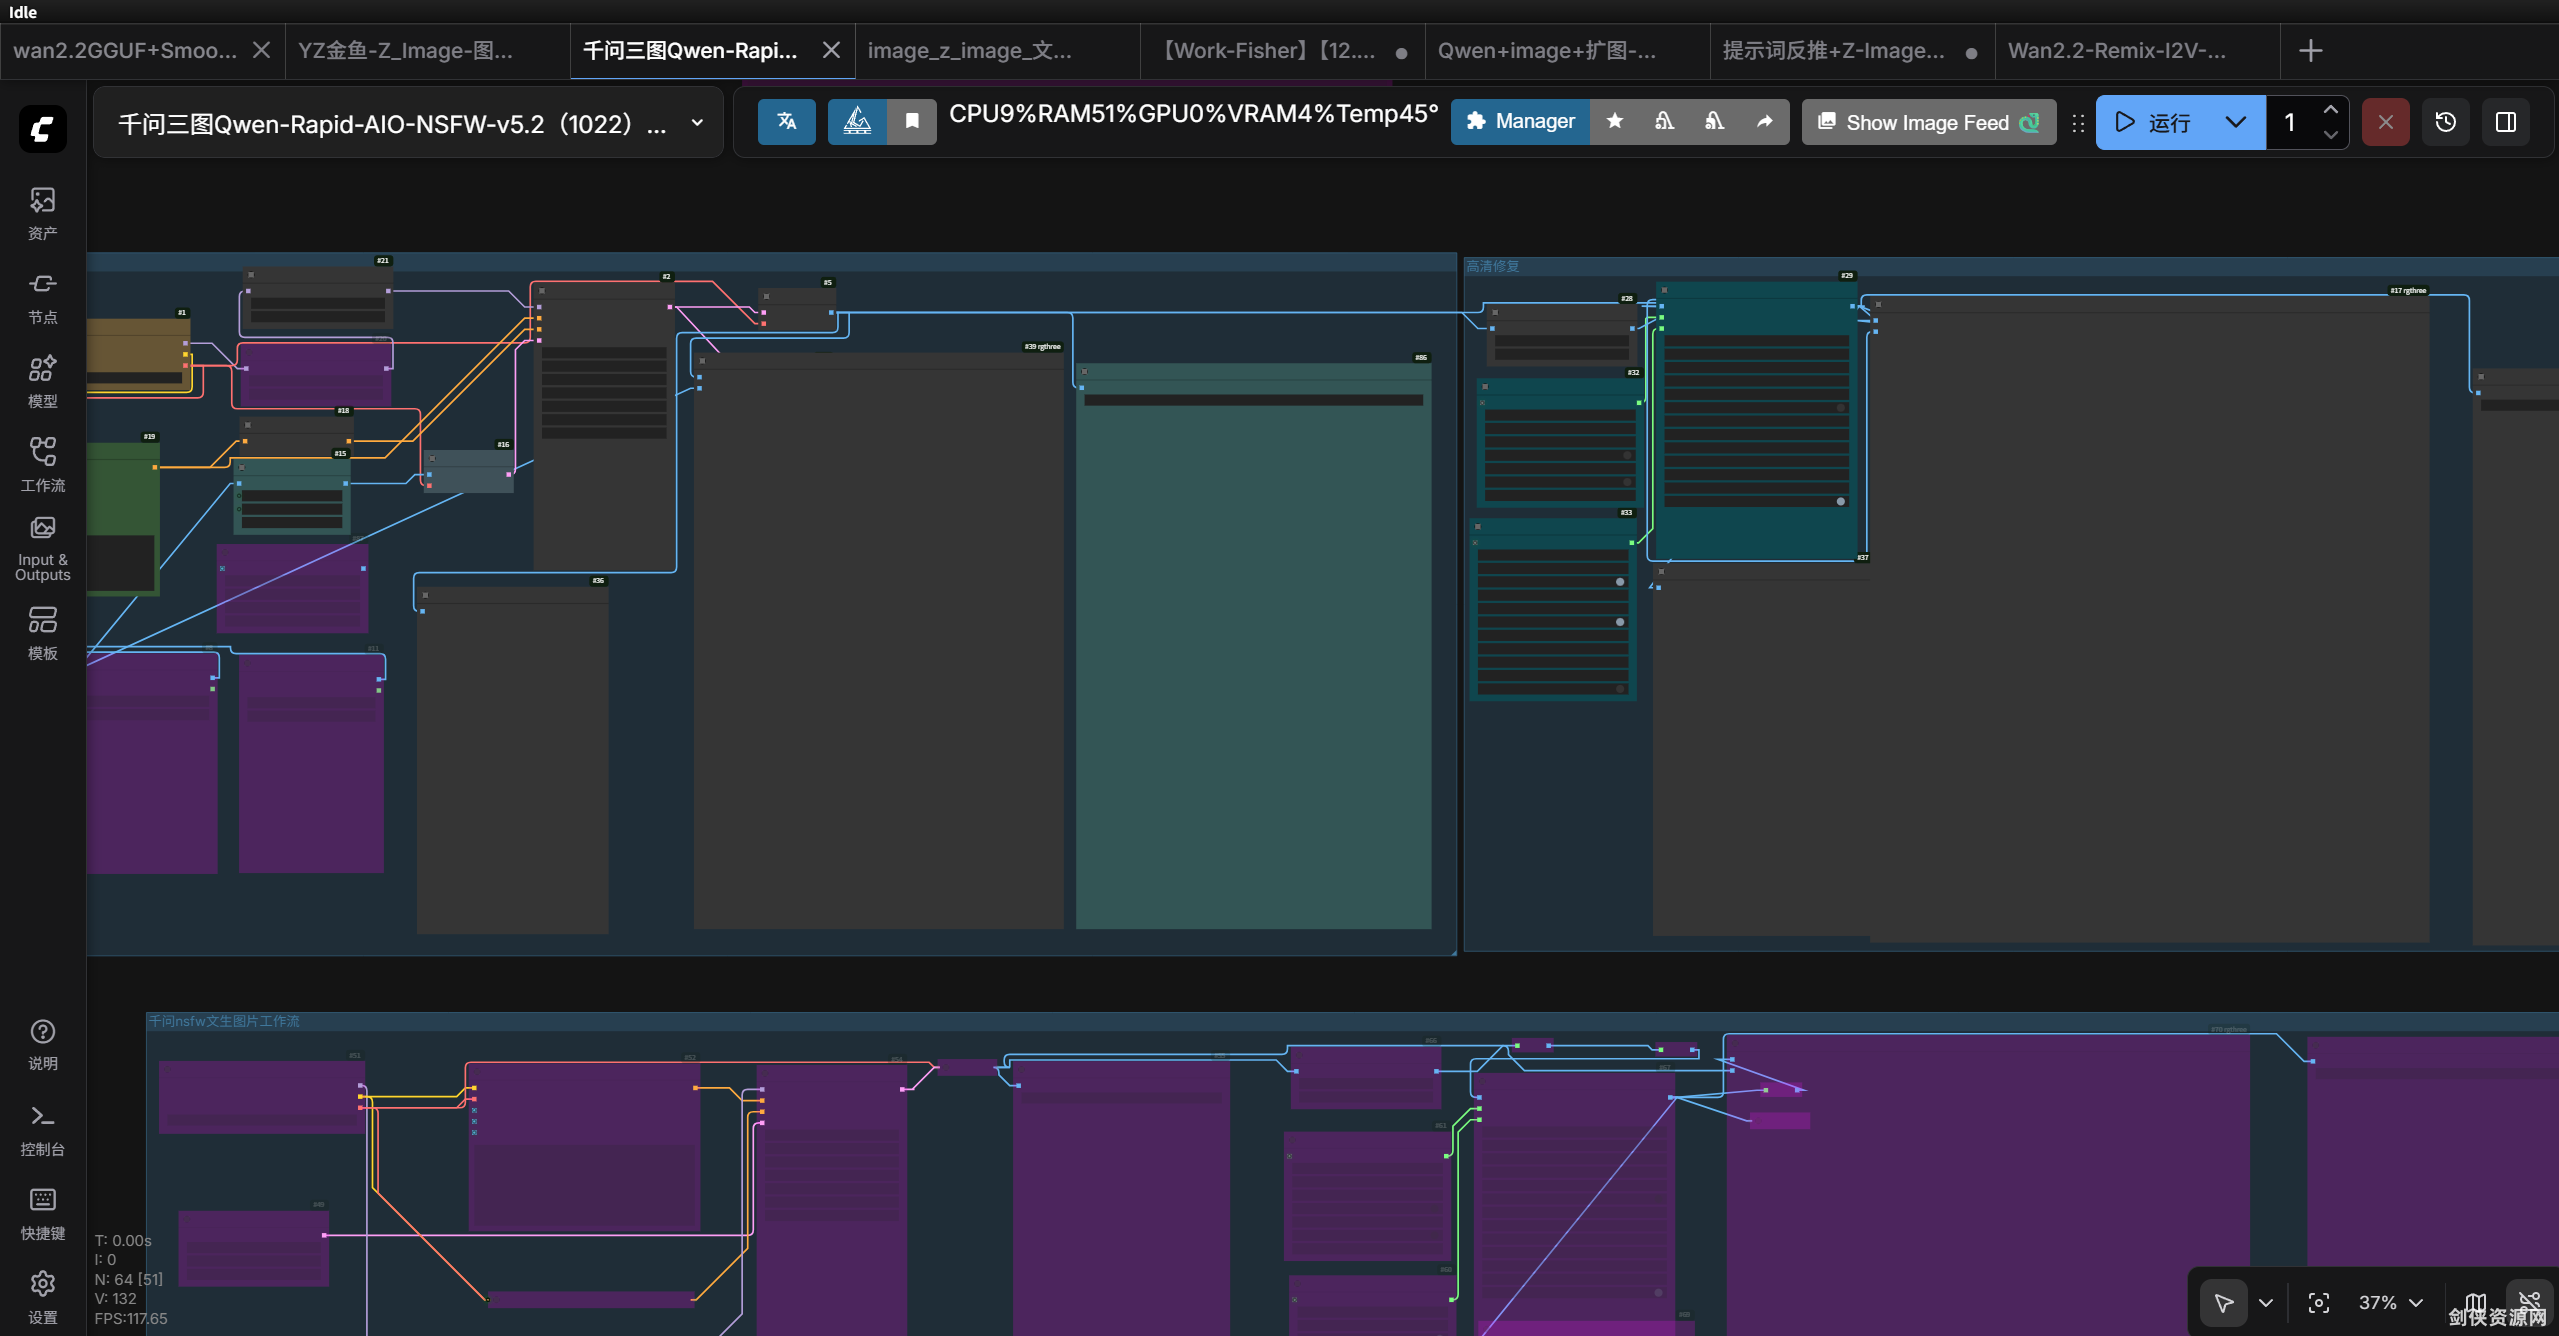Screen dimensions: 2559x1336
Task: Click the share arrow icon
Action: point(1764,122)
